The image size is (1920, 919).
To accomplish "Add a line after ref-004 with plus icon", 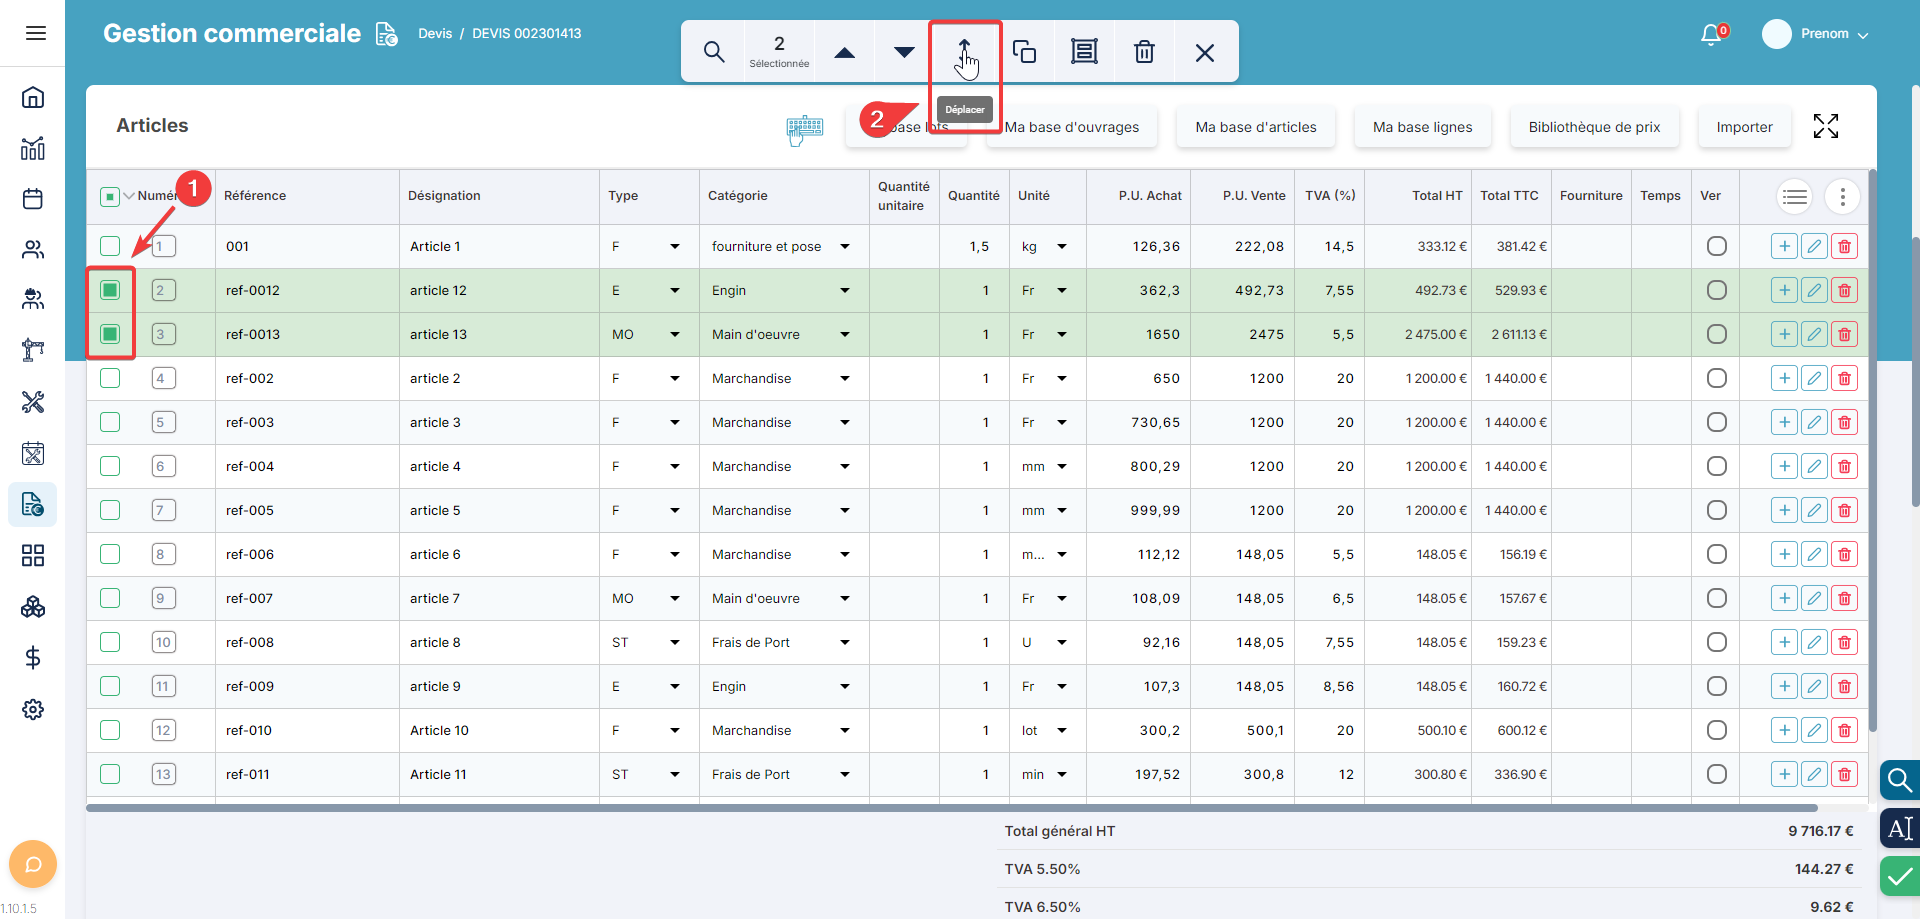I will click(1784, 466).
